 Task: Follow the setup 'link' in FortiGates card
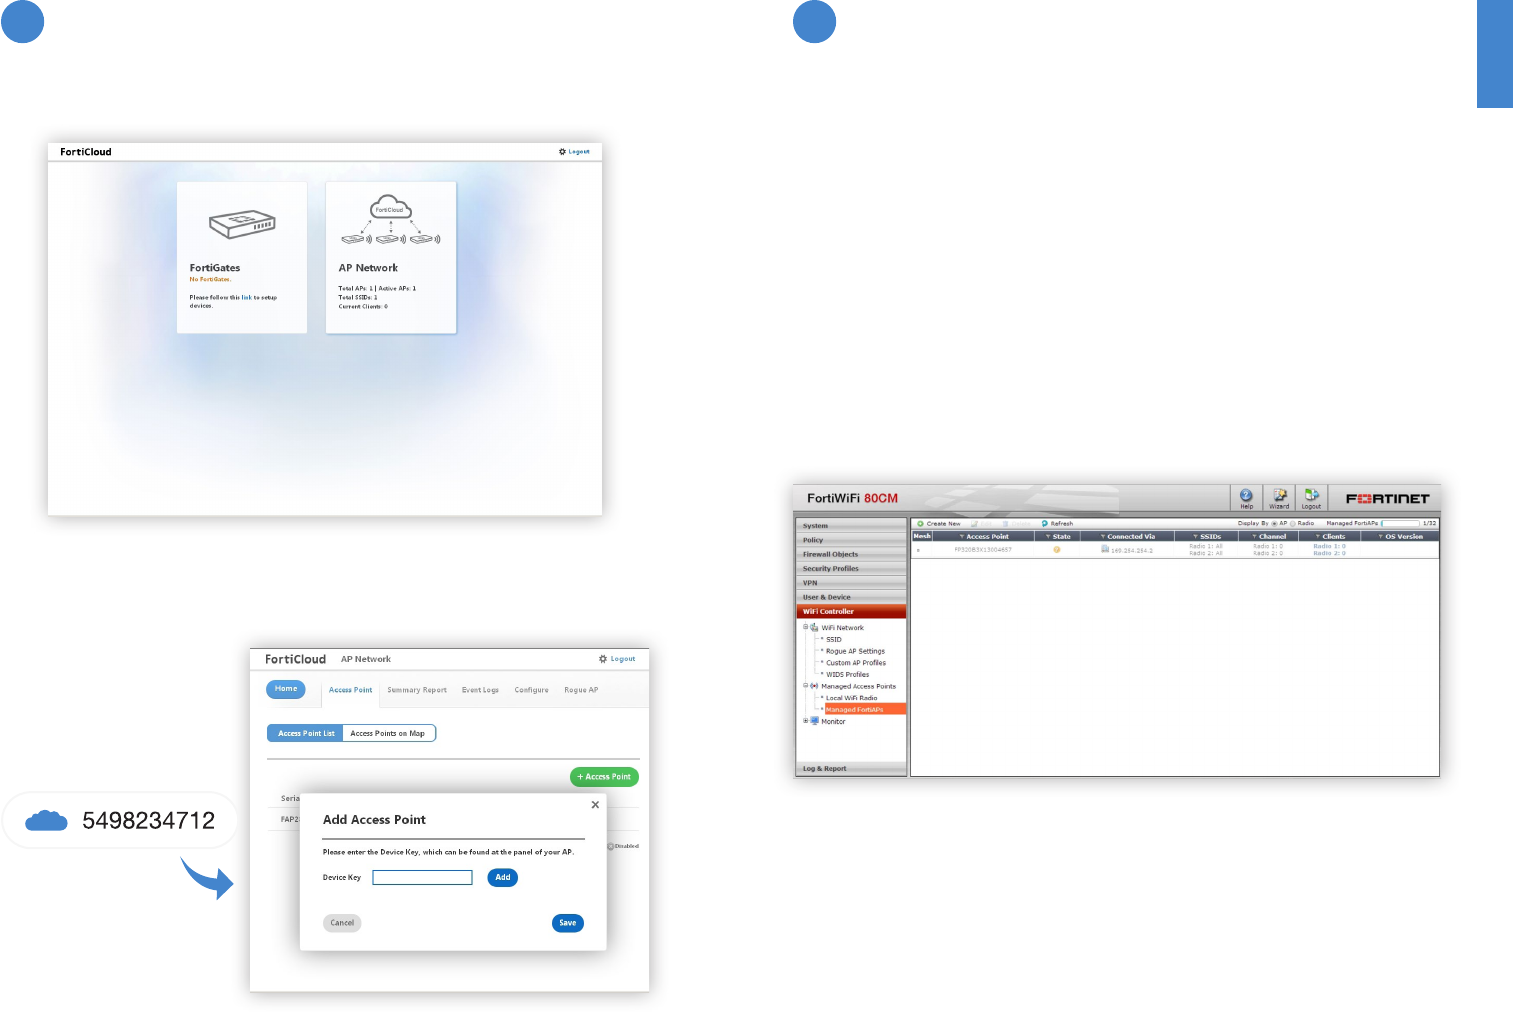(246, 297)
